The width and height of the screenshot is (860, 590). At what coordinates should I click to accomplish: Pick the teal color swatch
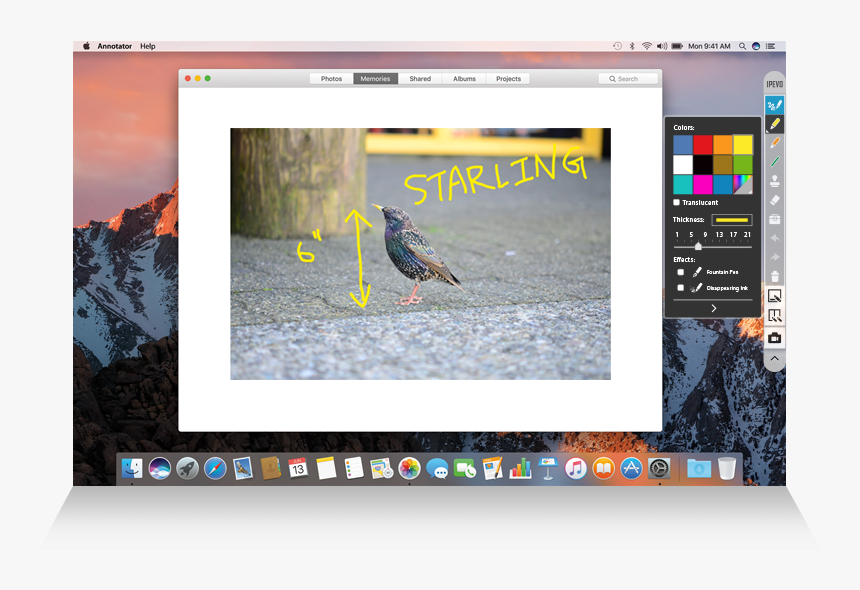tap(683, 184)
